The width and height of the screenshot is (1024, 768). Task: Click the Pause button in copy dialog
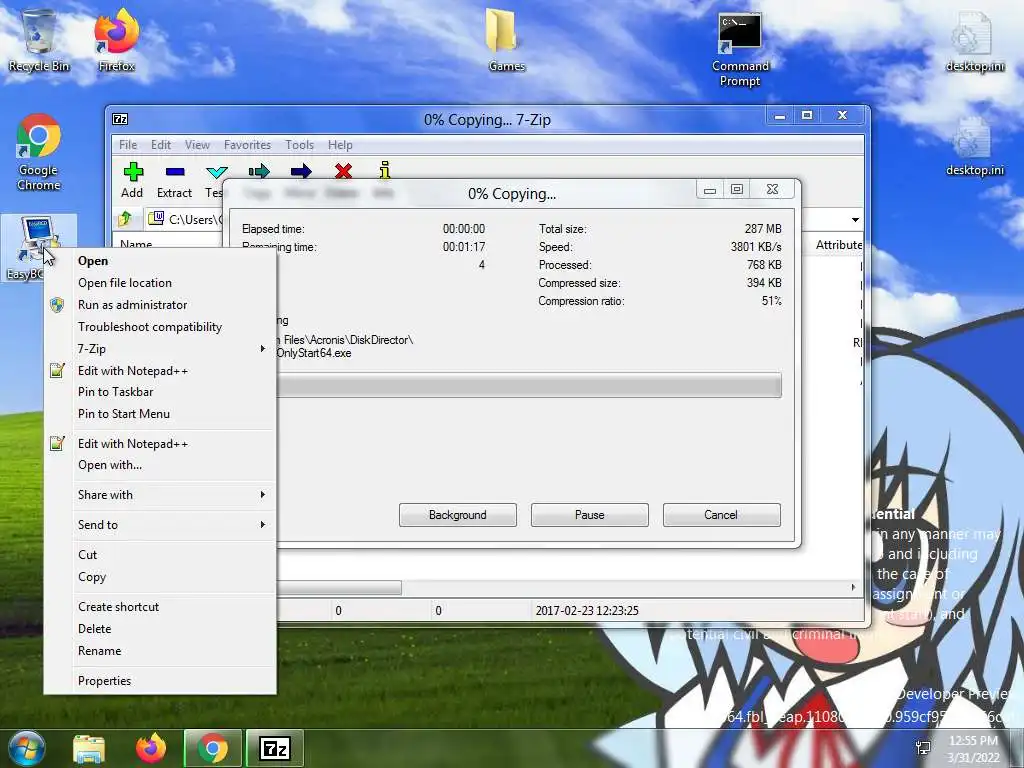[590, 515]
